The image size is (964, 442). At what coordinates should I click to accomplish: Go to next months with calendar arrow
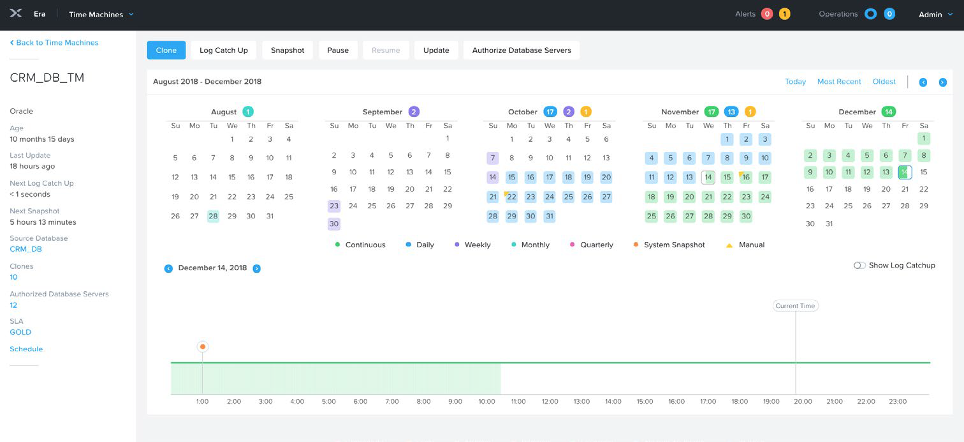click(942, 82)
